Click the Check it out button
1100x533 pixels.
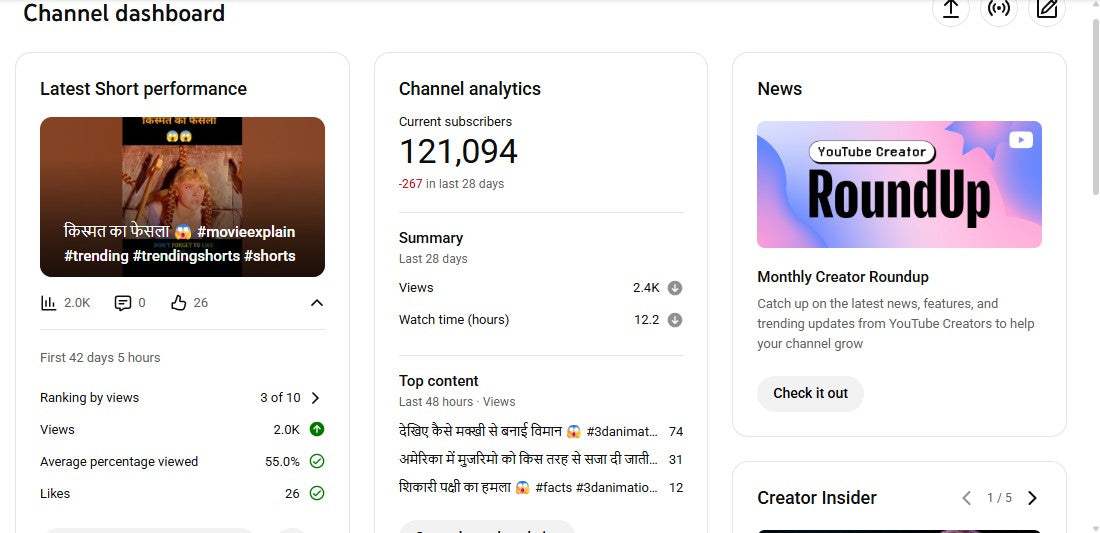810,393
